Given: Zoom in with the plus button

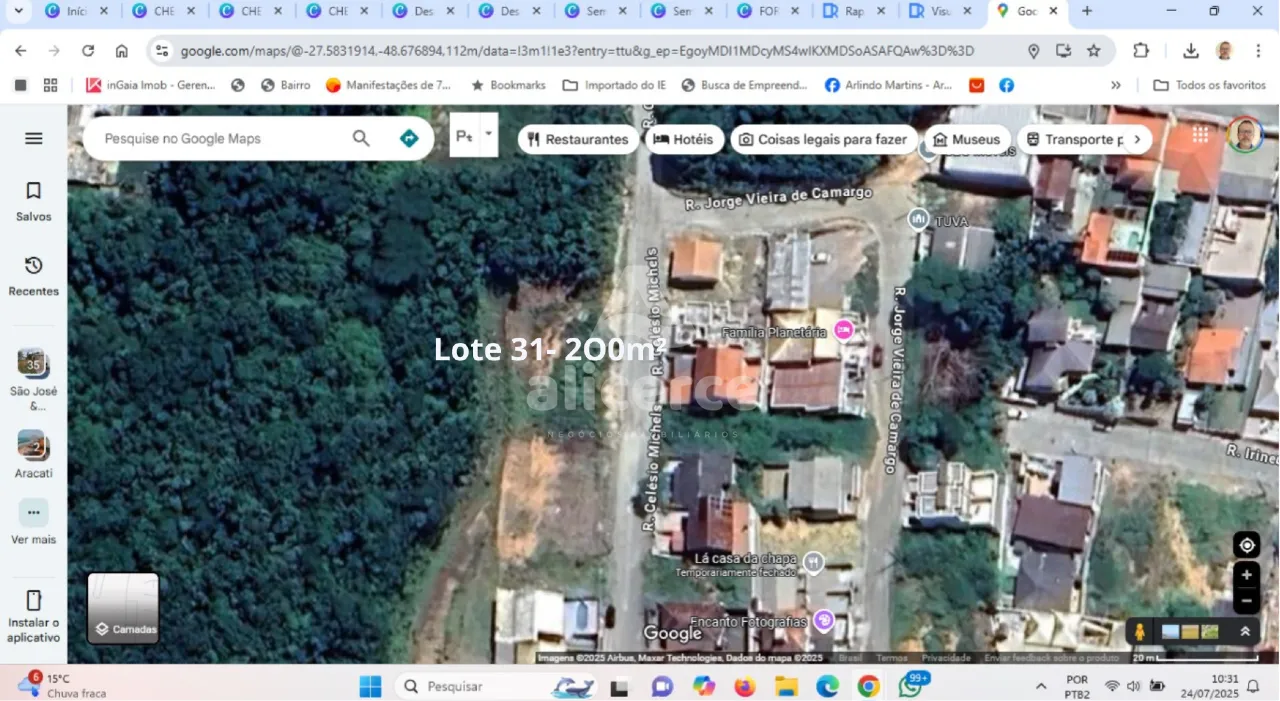Looking at the screenshot, I should pos(1246,576).
